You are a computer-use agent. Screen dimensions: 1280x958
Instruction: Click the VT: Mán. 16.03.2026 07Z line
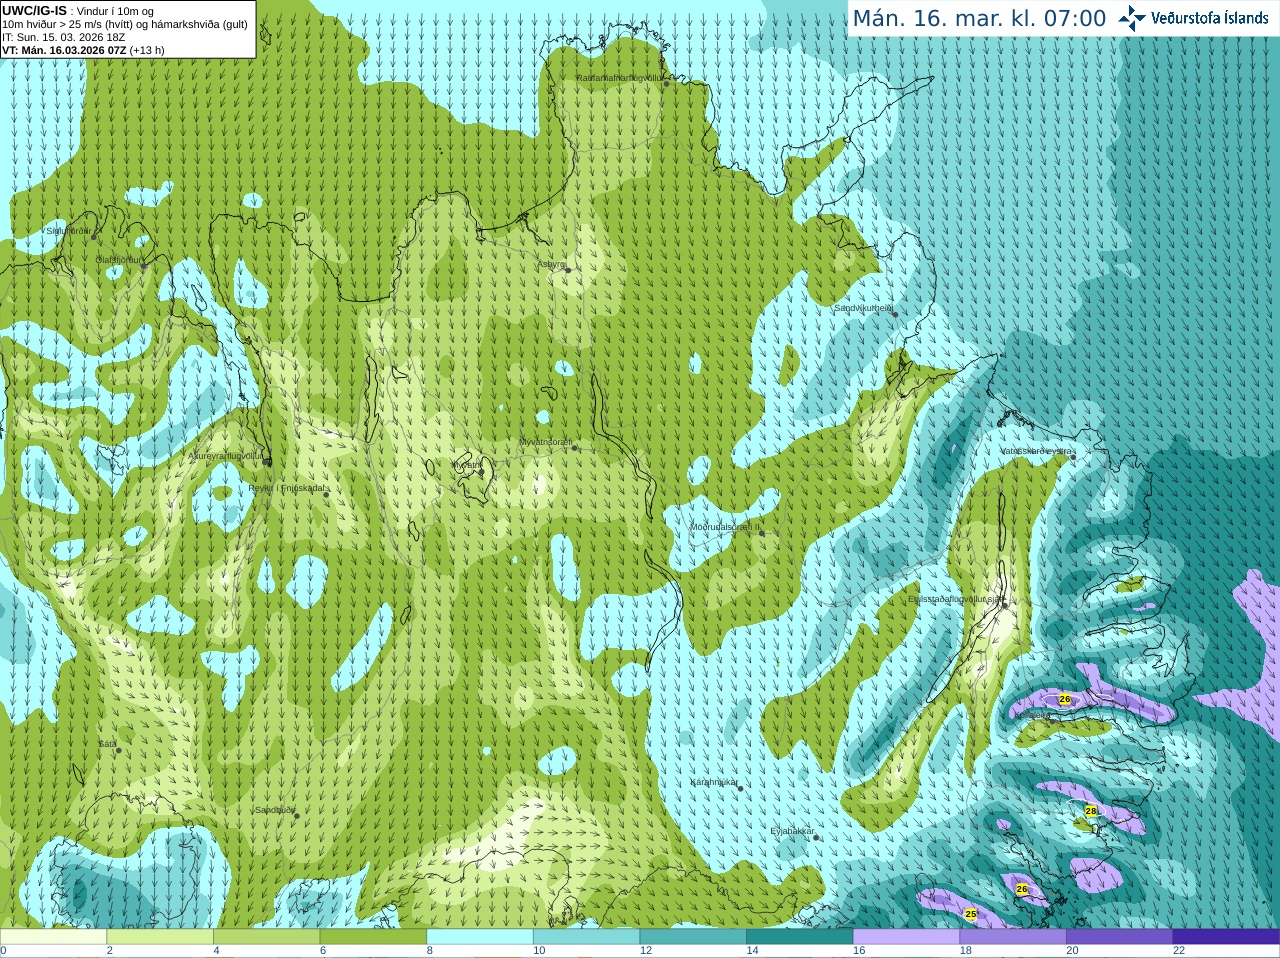click(64, 50)
